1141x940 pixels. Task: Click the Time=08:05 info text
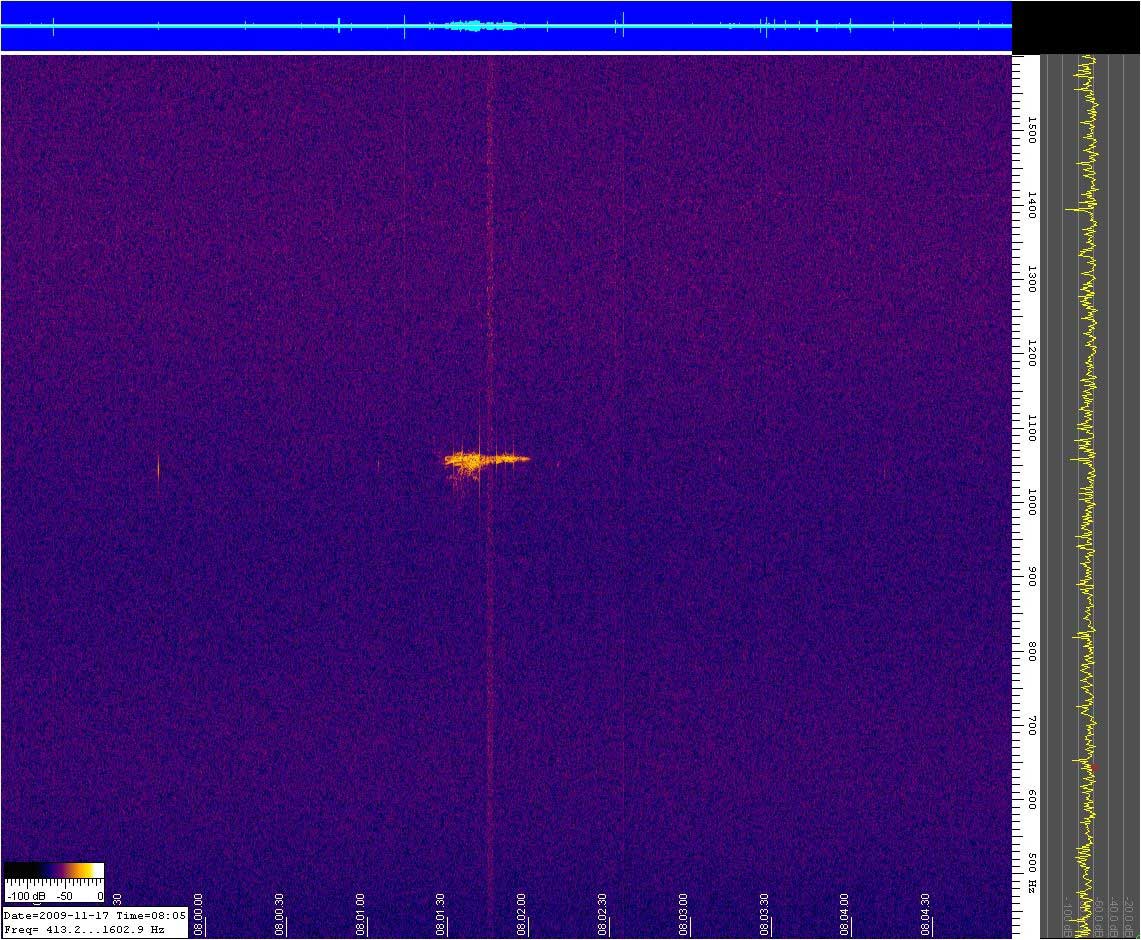[x=151, y=915]
